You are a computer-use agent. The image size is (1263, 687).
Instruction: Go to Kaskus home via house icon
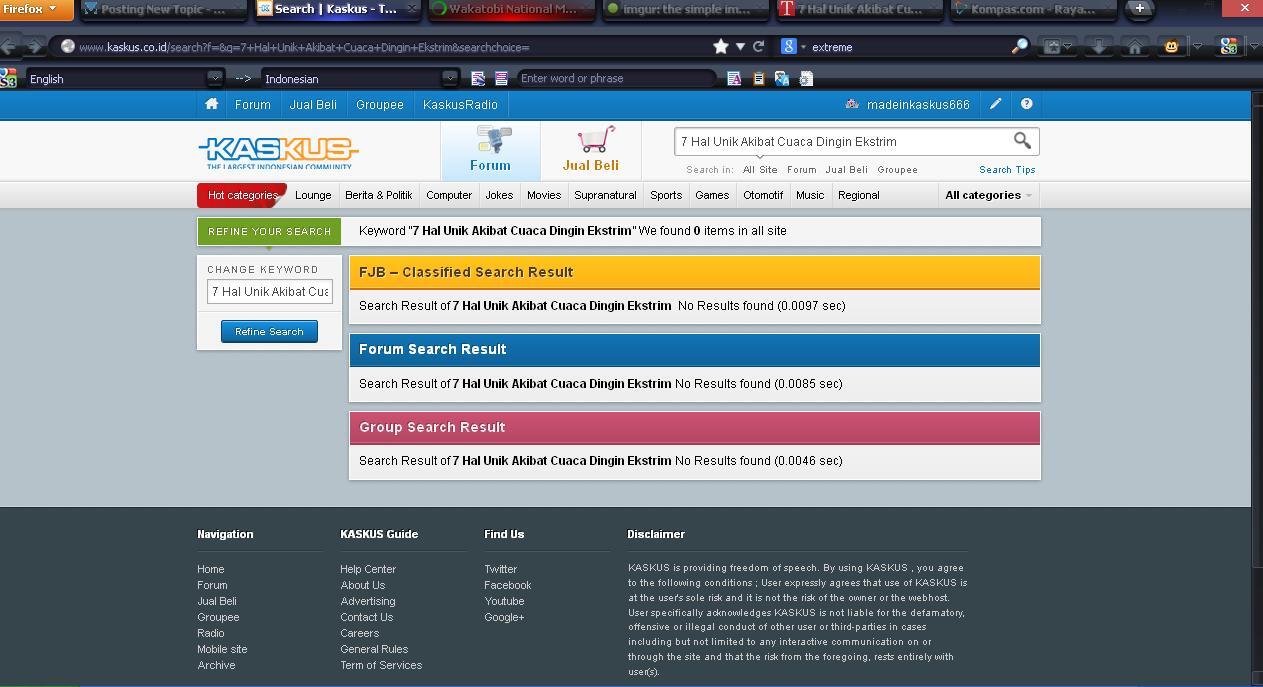tap(211, 104)
